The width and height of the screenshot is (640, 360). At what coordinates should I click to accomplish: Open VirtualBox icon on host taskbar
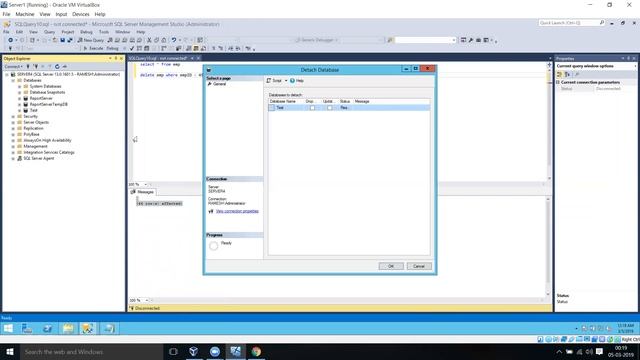pos(193,351)
